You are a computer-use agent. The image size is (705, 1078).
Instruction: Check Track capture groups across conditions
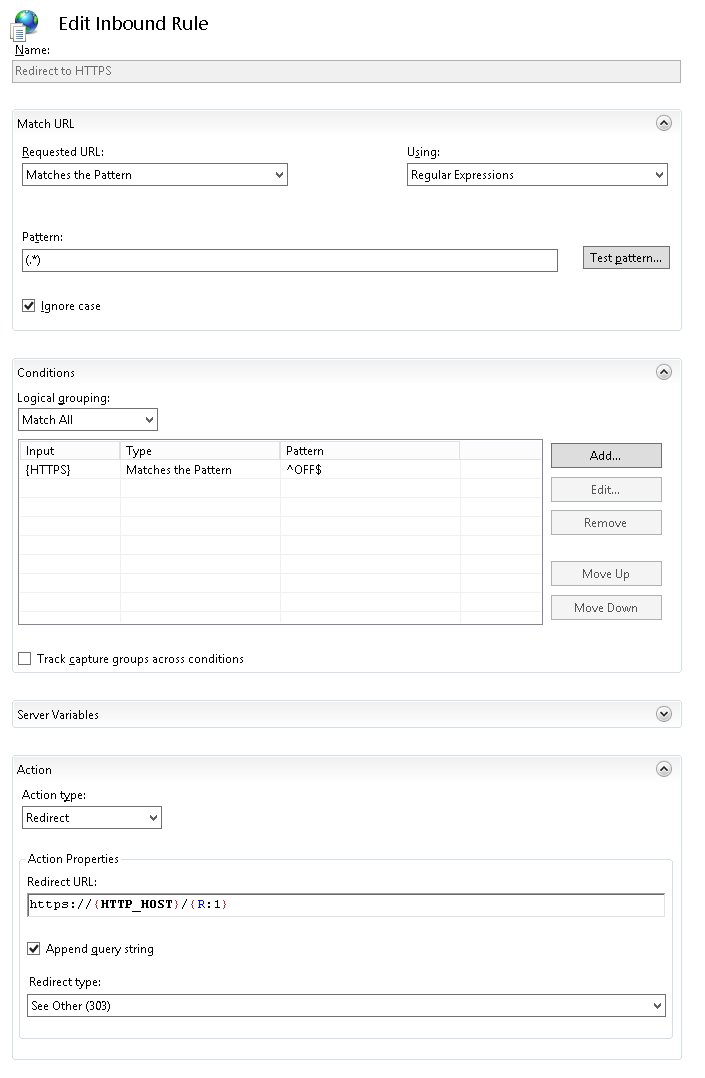pyautogui.click(x=24, y=657)
